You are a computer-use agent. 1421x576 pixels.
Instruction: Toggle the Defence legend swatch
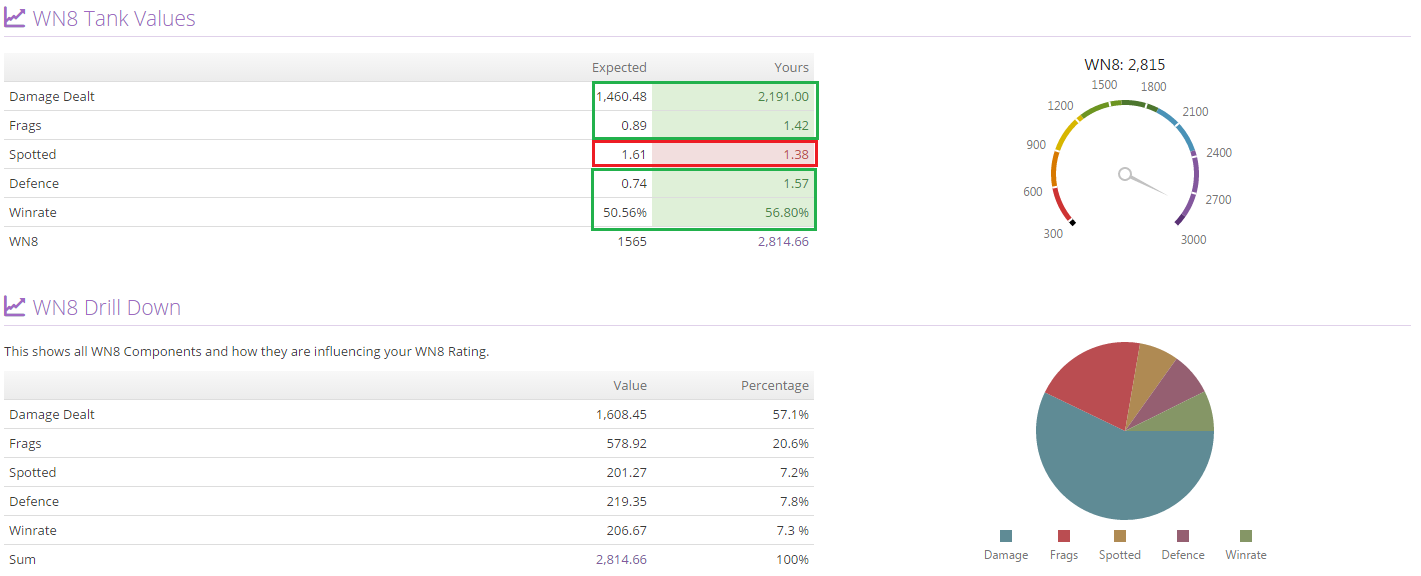pyautogui.click(x=1183, y=536)
